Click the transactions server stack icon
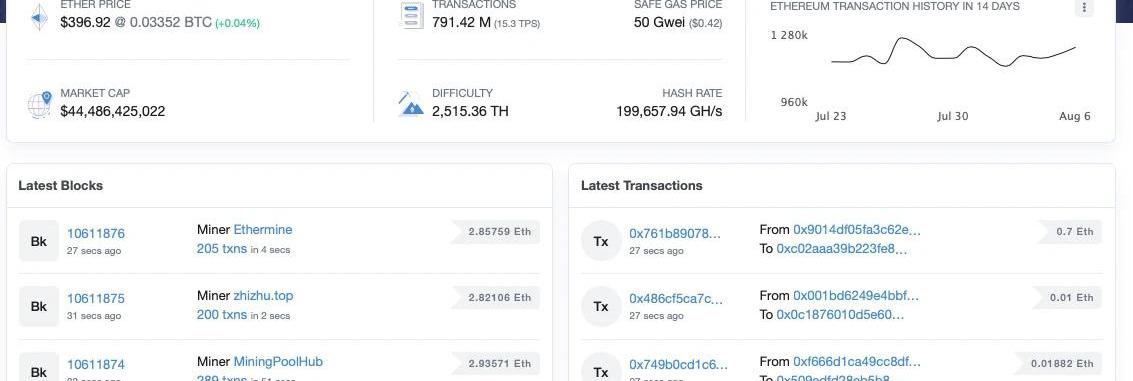 tap(411, 16)
